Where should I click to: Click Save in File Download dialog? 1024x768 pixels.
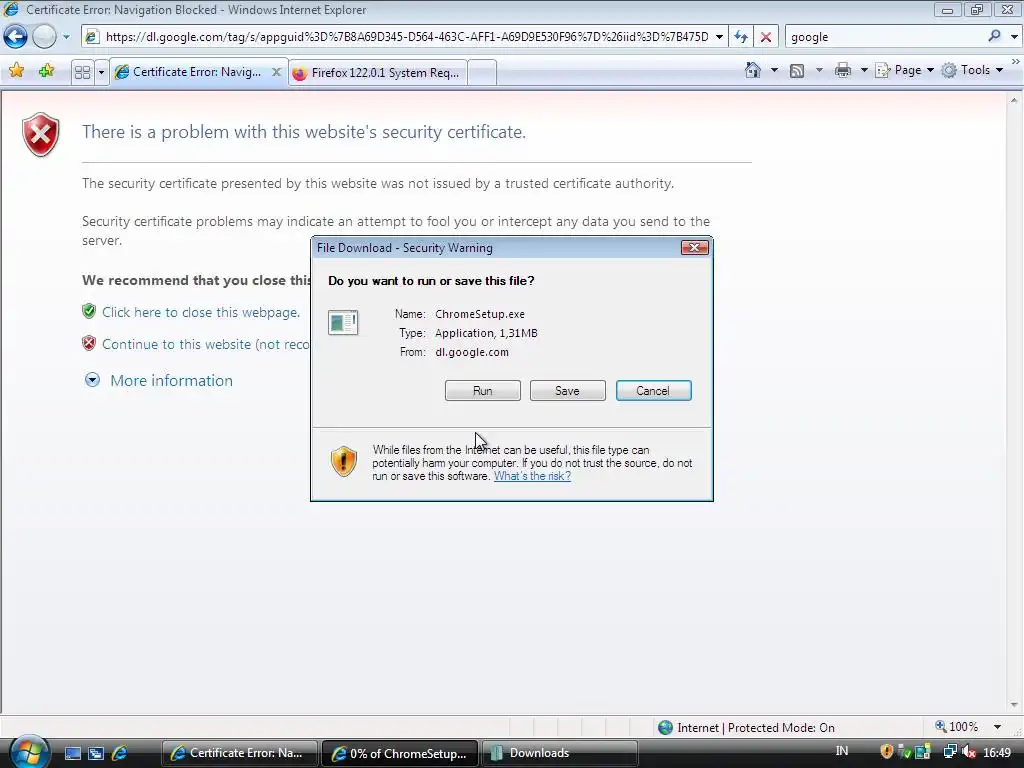568,391
